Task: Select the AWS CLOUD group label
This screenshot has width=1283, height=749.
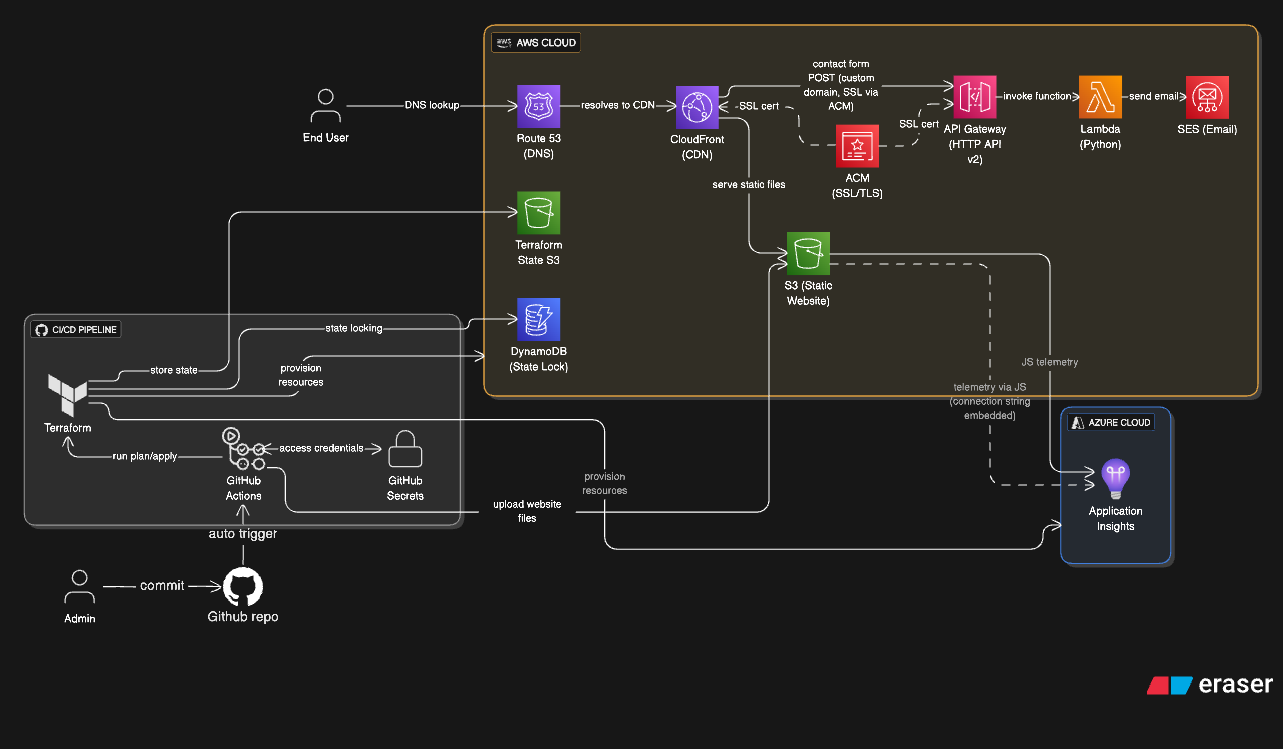Action: [x=536, y=43]
